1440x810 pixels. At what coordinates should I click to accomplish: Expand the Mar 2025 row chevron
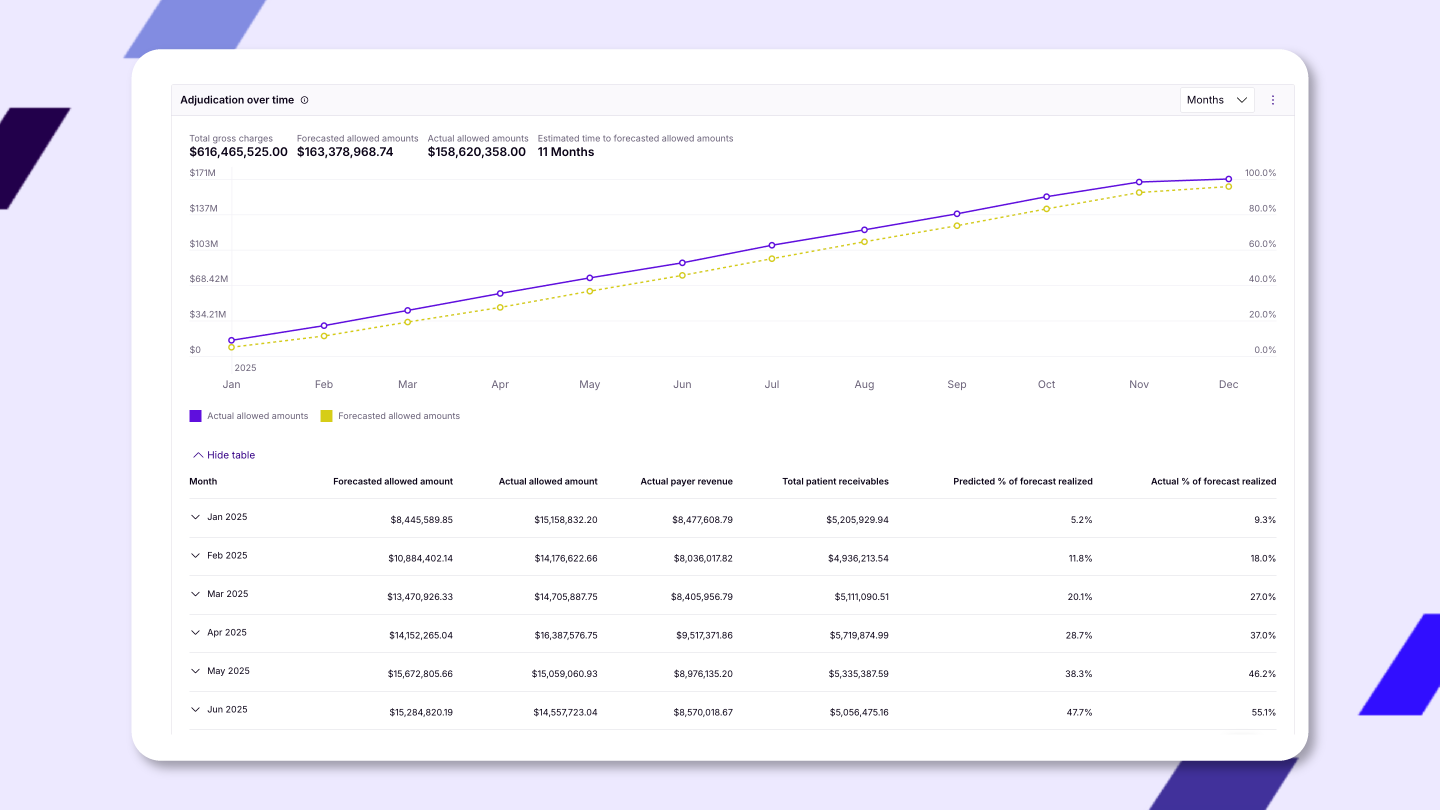[195, 594]
